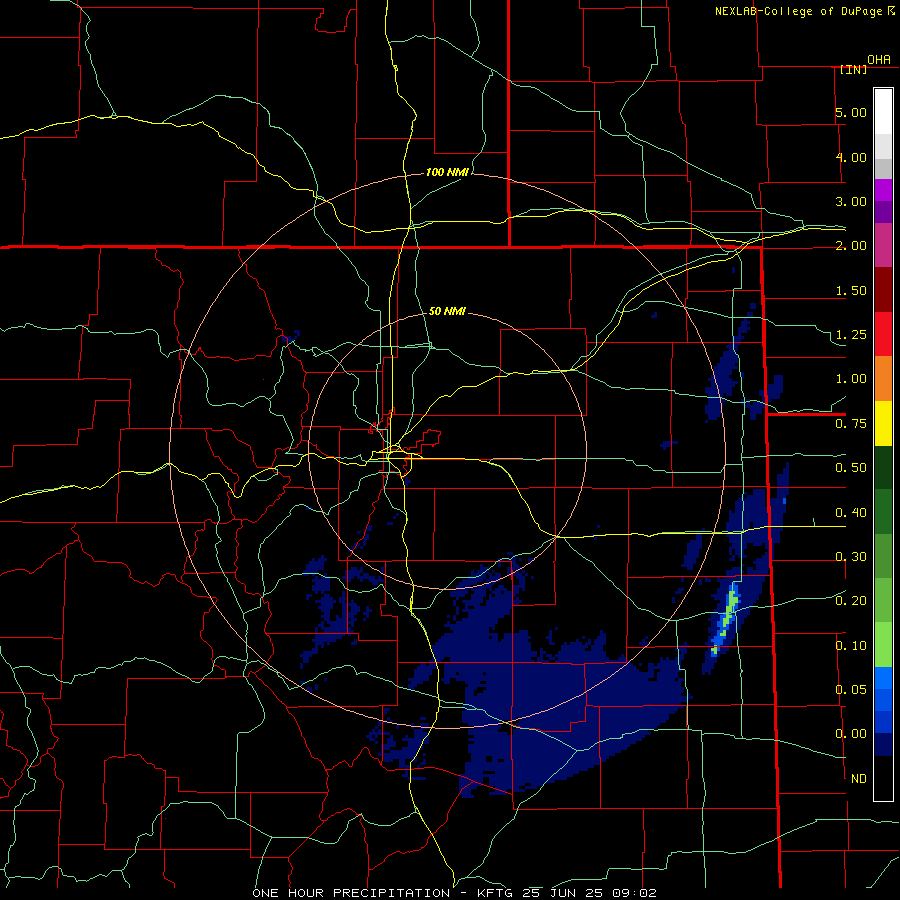The height and width of the screenshot is (900, 900).
Task: Click the 0.00 legend value
Action: (851, 734)
